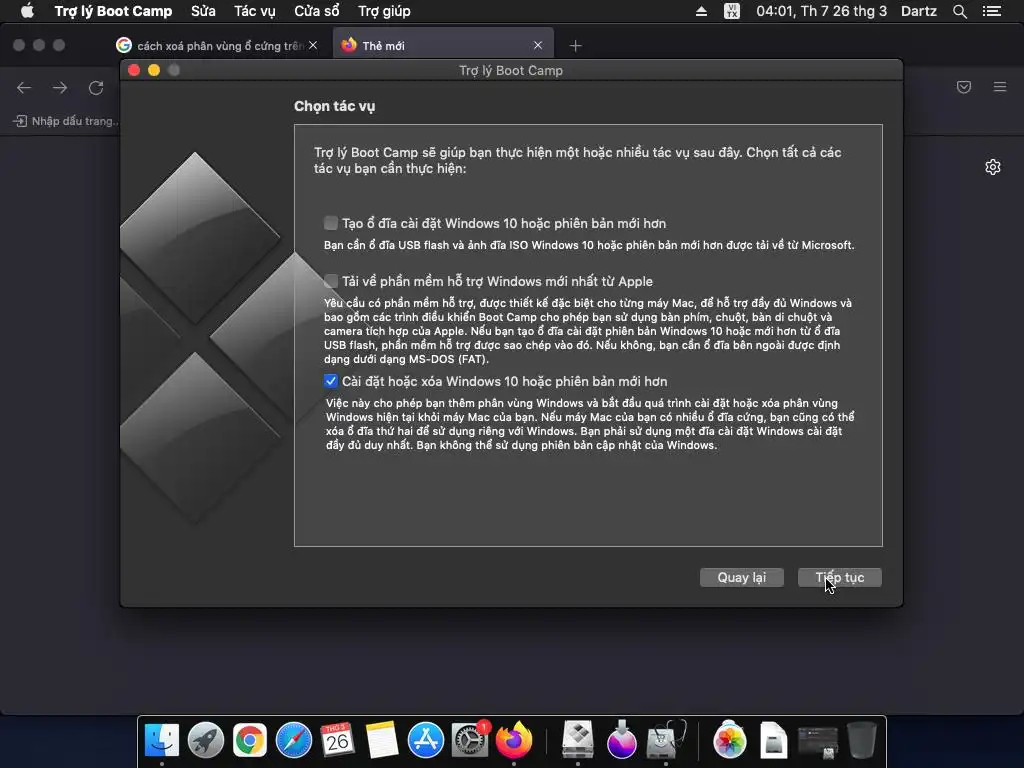Open the "Cửa sổ" menu
This screenshot has width=1024, height=768.
[x=317, y=11]
